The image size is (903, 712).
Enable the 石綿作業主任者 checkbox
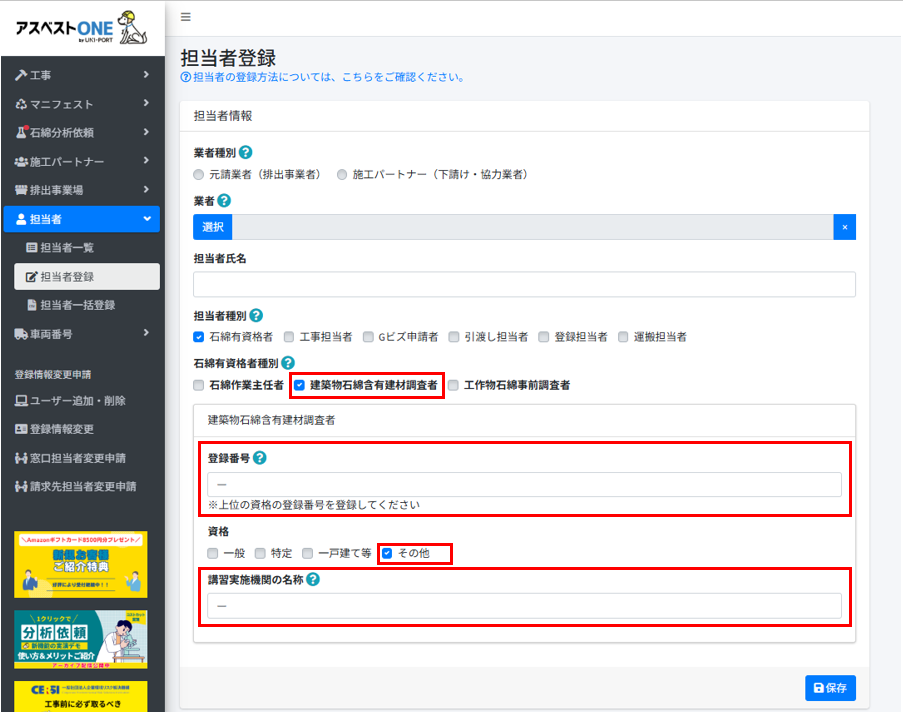(x=199, y=385)
